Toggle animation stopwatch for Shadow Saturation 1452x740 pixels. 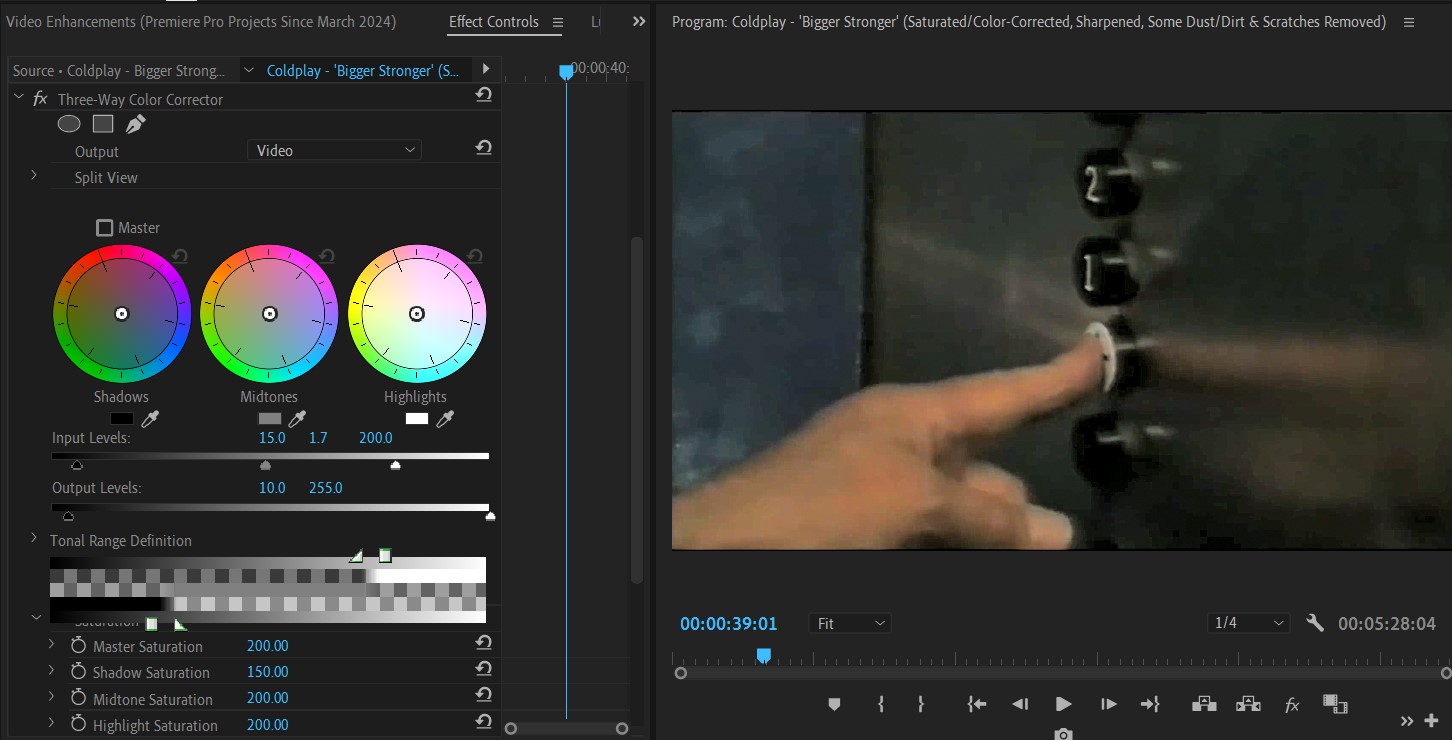pyautogui.click(x=78, y=672)
